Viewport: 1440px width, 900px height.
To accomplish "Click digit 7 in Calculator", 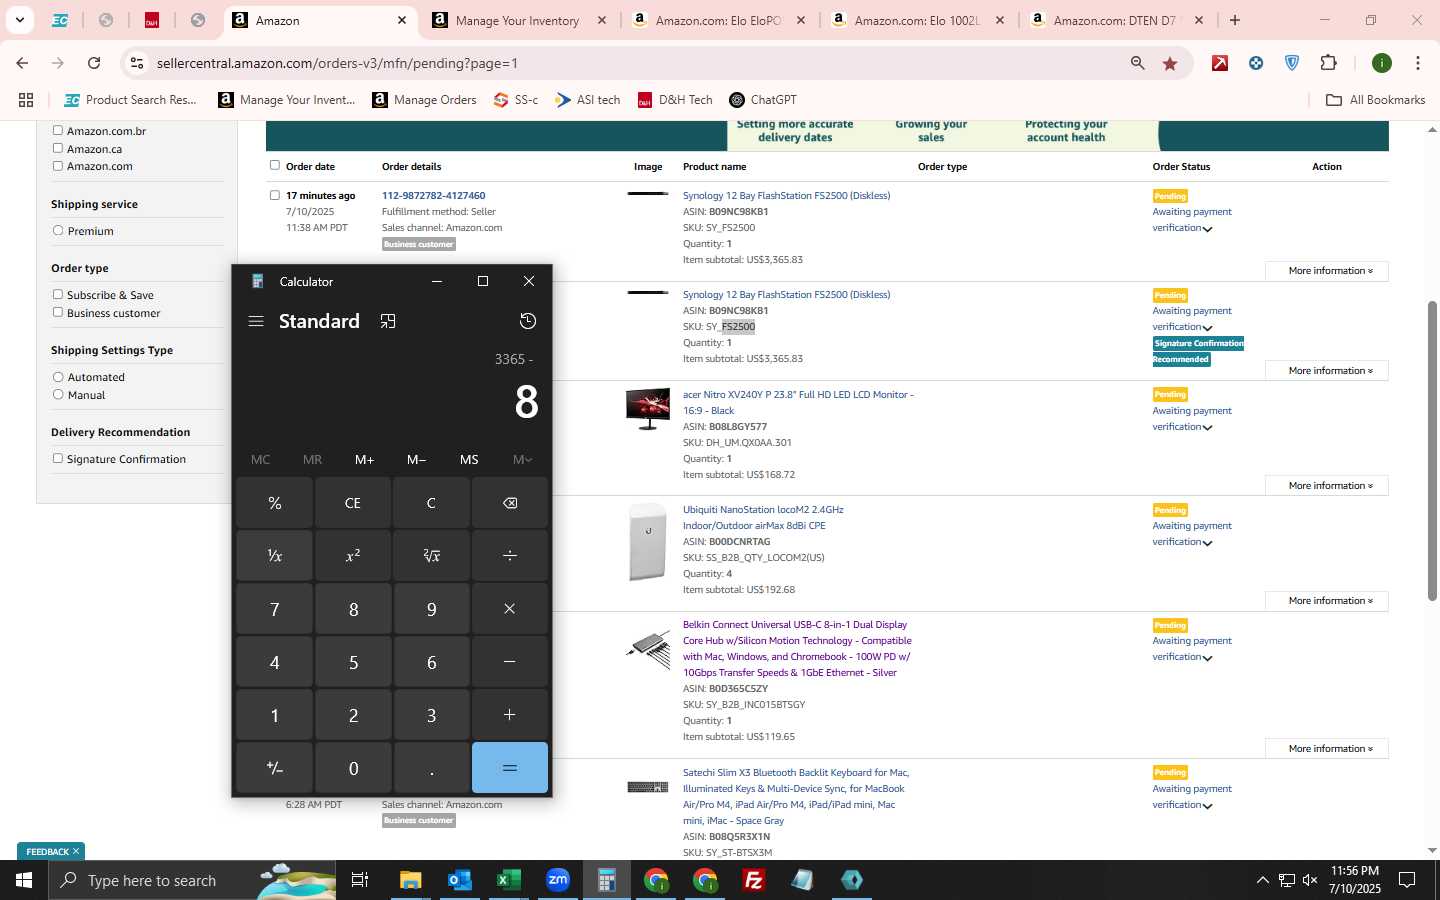I will [275, 609].
